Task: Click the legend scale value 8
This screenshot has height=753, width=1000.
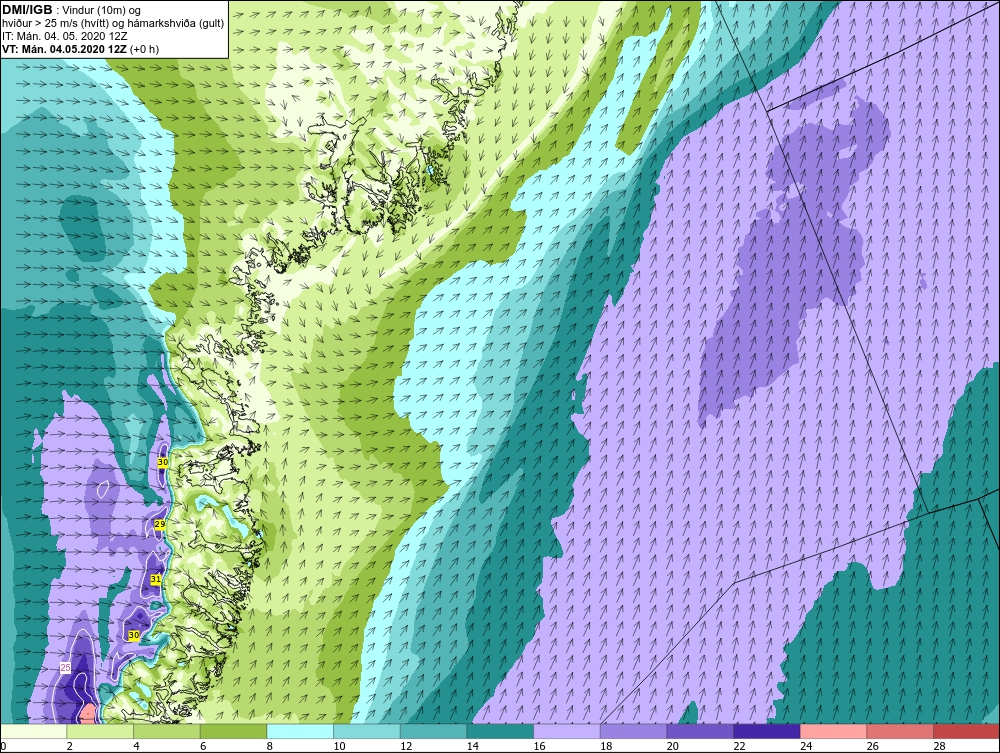Action: point(269,746)
